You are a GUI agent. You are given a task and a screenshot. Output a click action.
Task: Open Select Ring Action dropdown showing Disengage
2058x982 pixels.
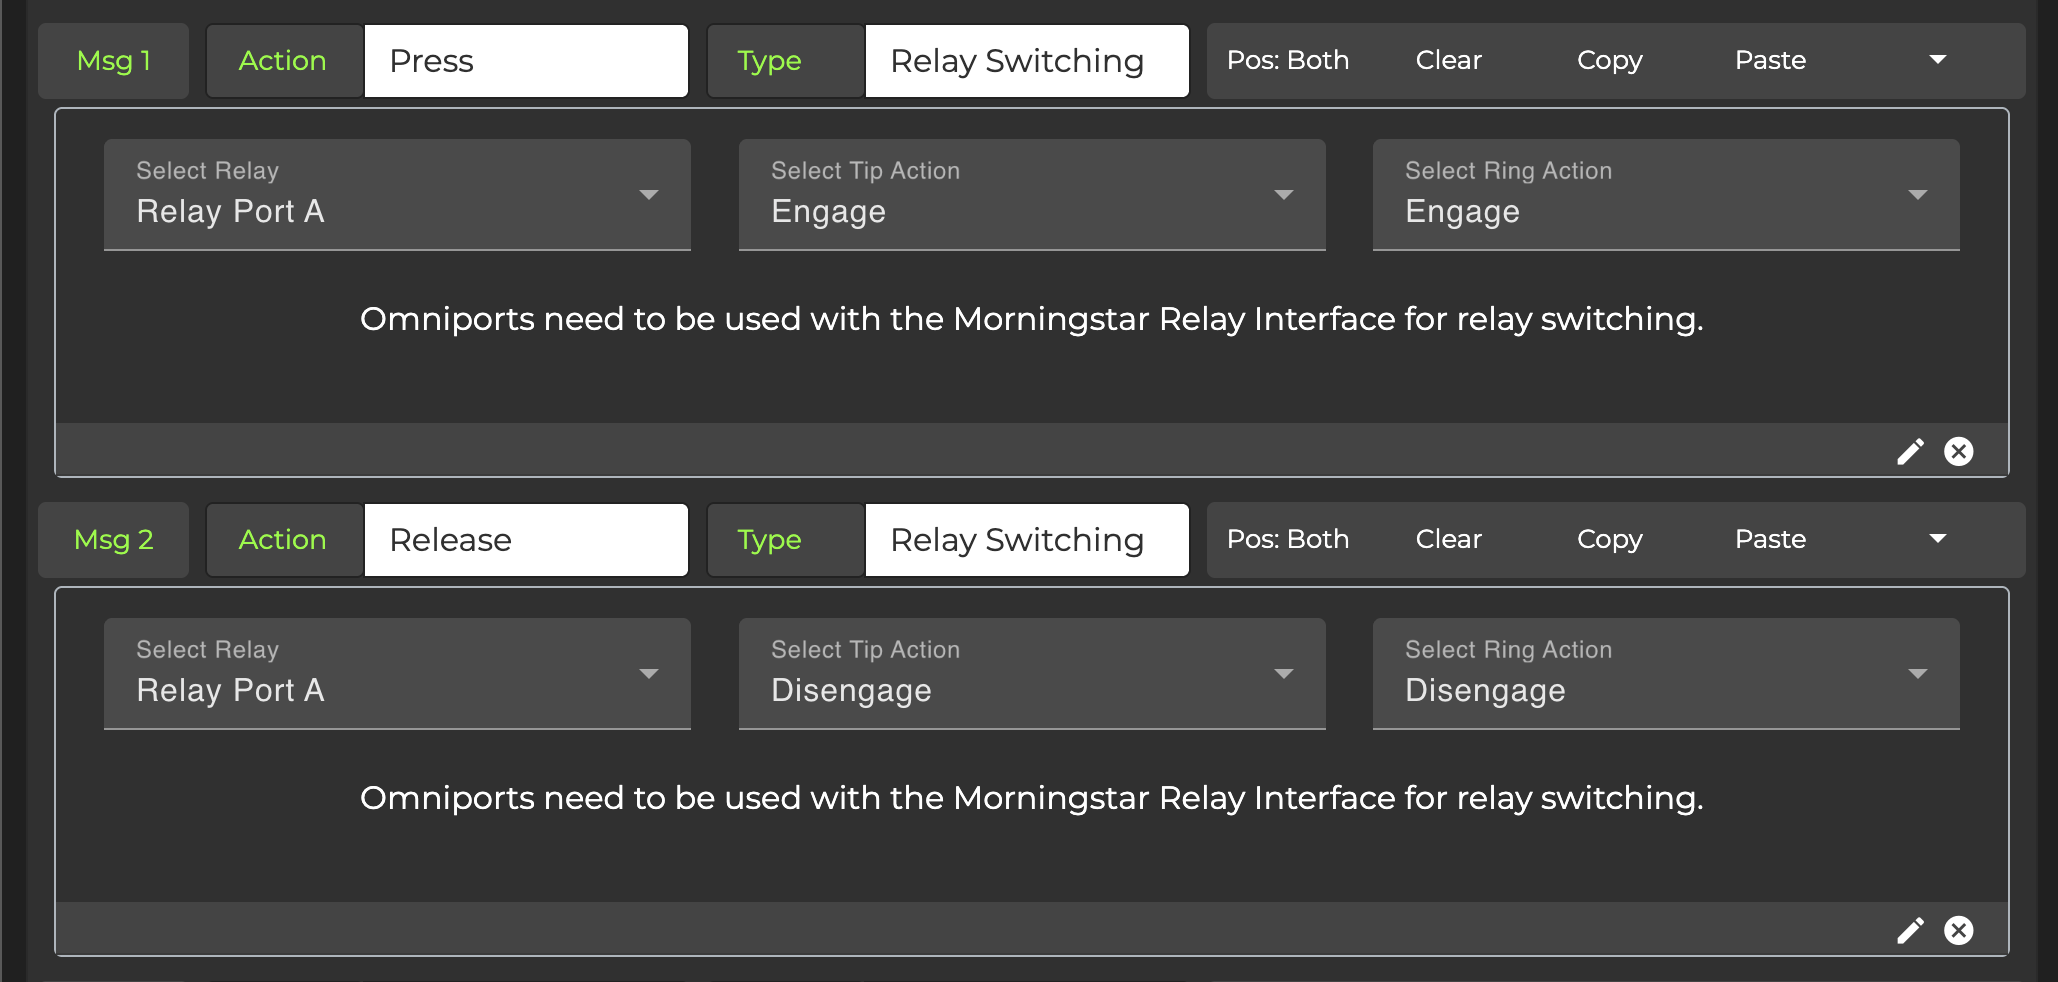pyautogui.click(x=1665, y=674)
